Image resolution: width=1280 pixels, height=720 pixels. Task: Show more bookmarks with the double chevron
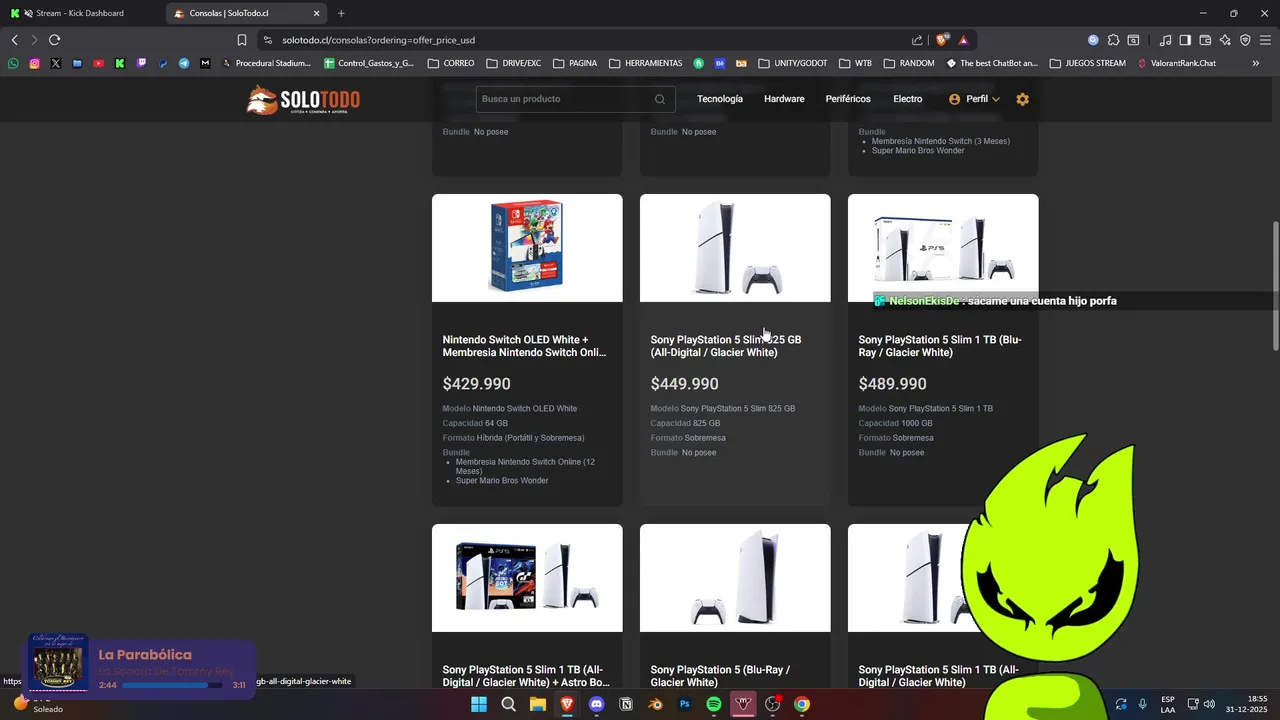tap(1256, 63)
